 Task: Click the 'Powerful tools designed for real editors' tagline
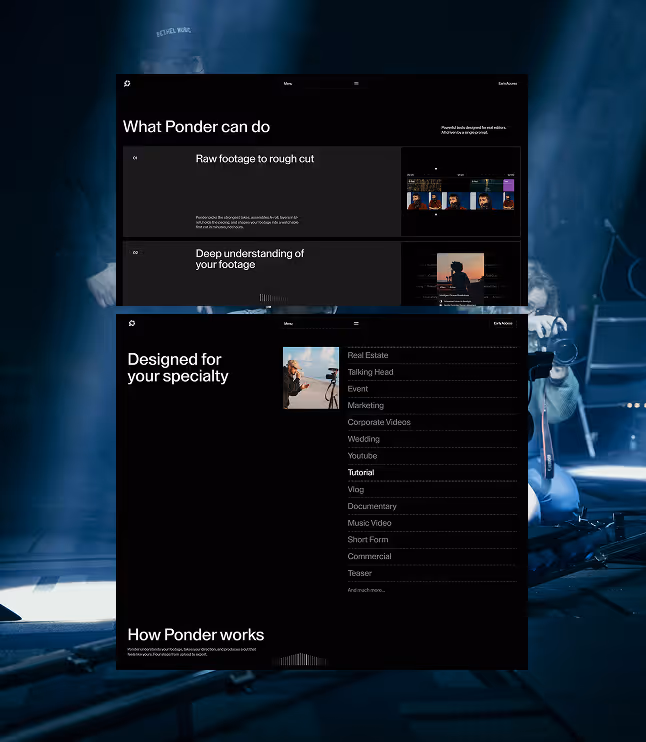pyautogui.click(x=474, y=130)
